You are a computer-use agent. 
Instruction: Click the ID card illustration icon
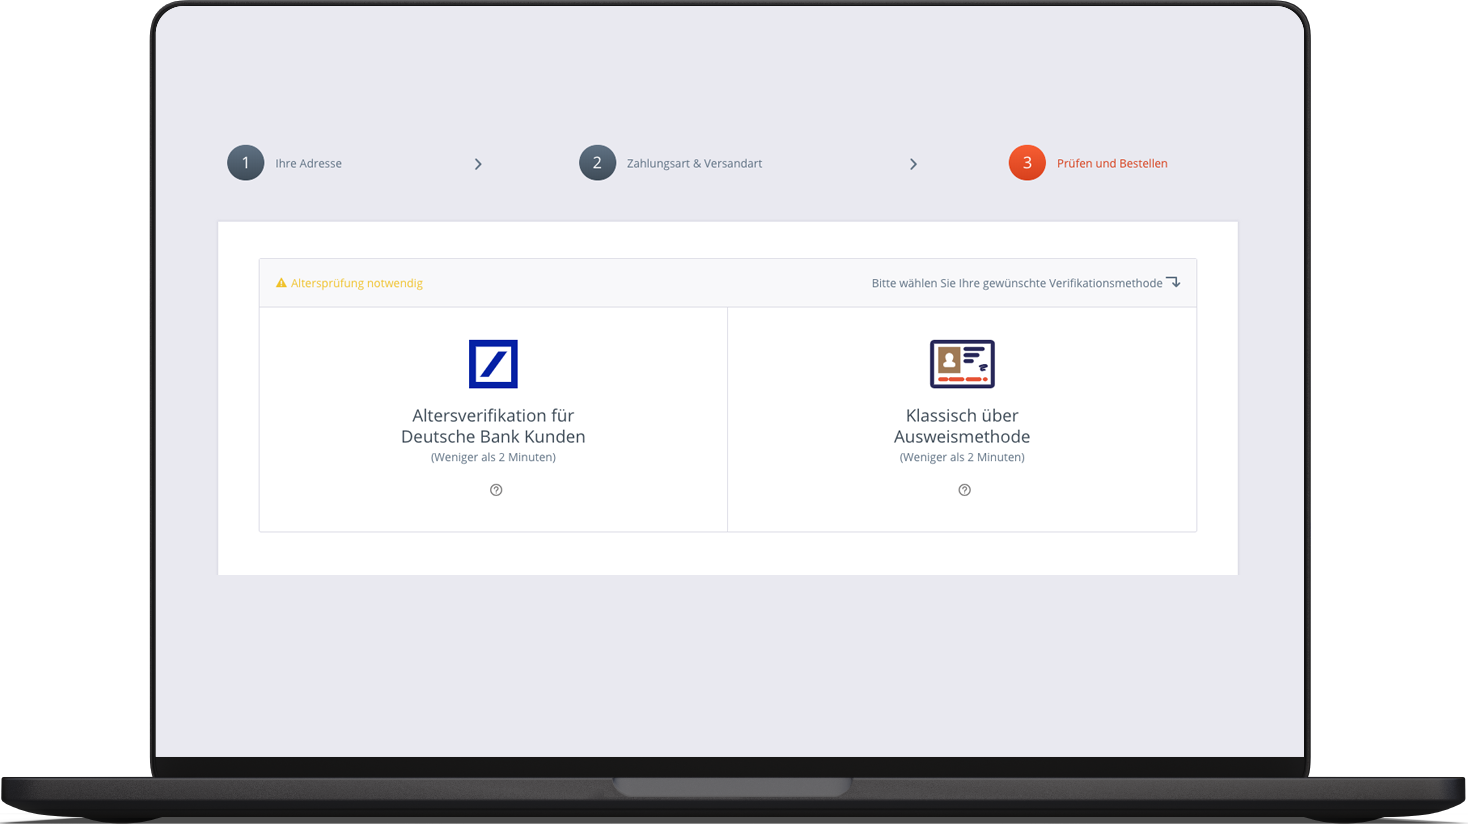pyautogui.click(x=962, y=364)
